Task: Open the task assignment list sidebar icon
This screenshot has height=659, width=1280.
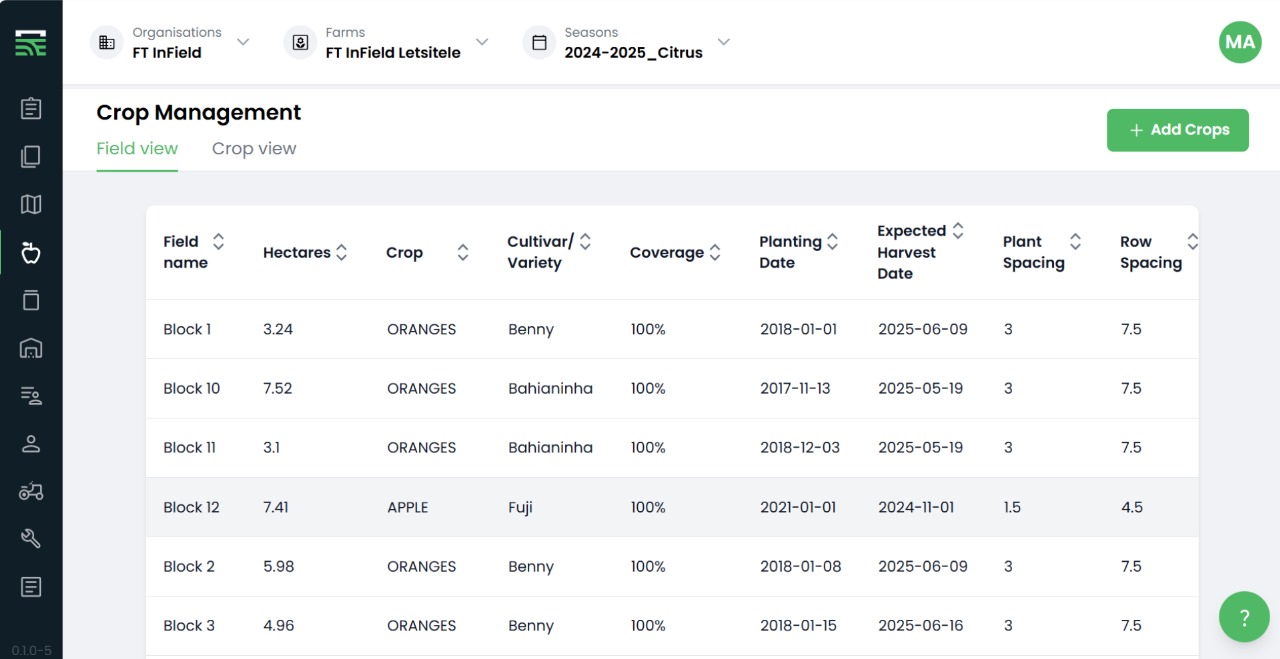Action: tap(31, 396)
